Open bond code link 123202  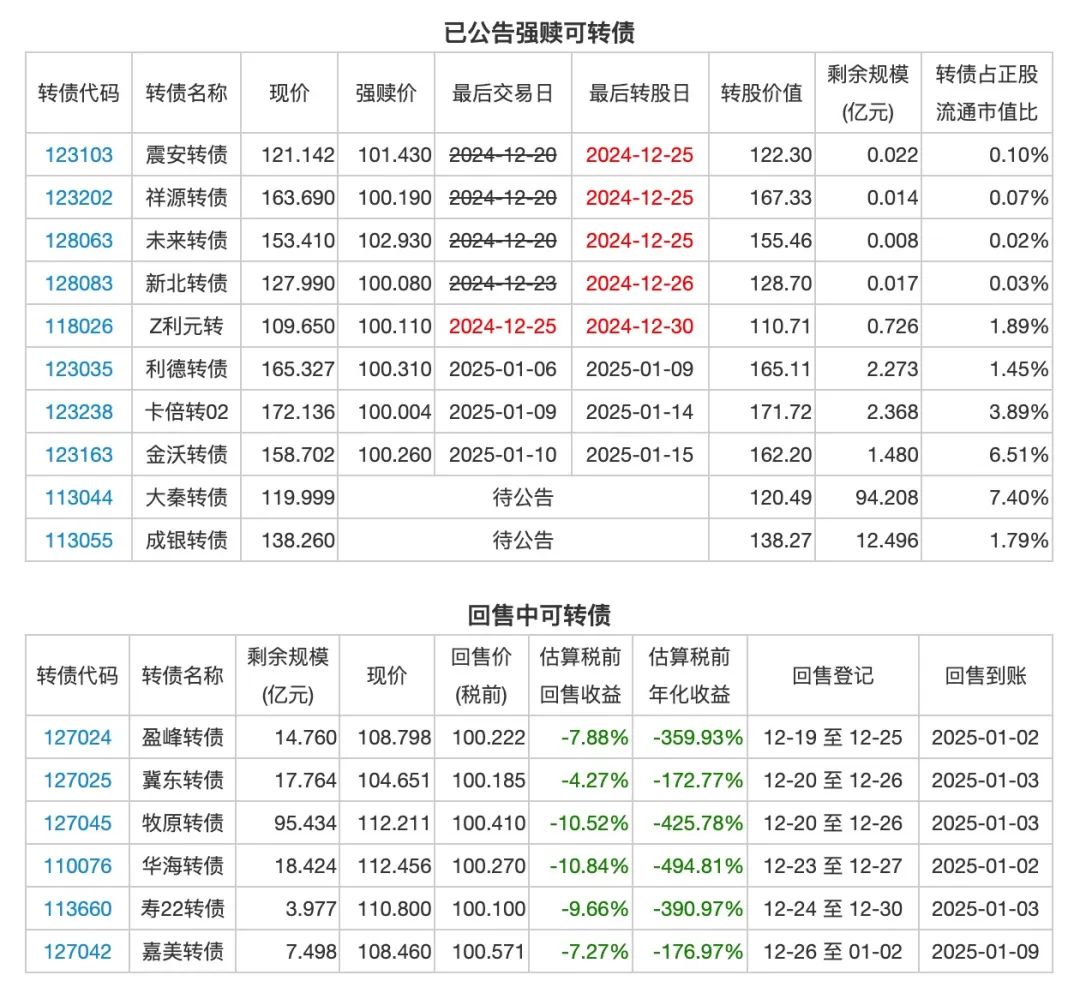coord(79,198)
